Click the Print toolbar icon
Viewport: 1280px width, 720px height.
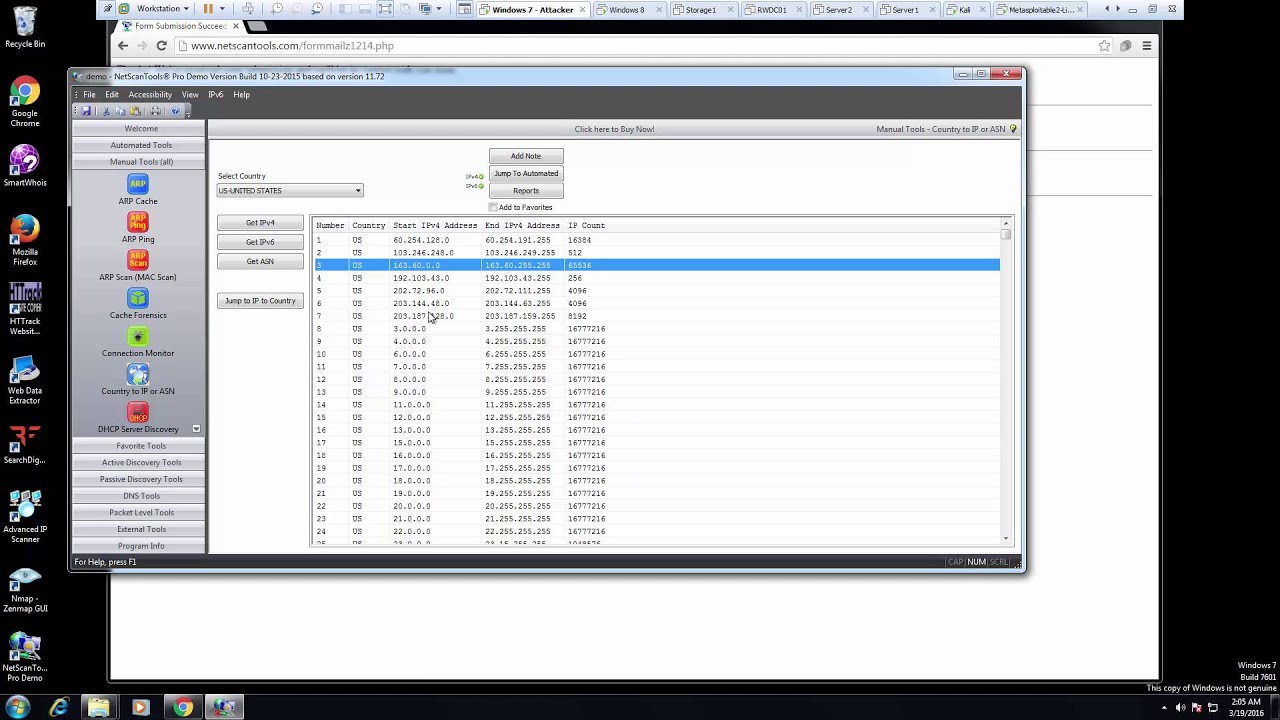155,111
